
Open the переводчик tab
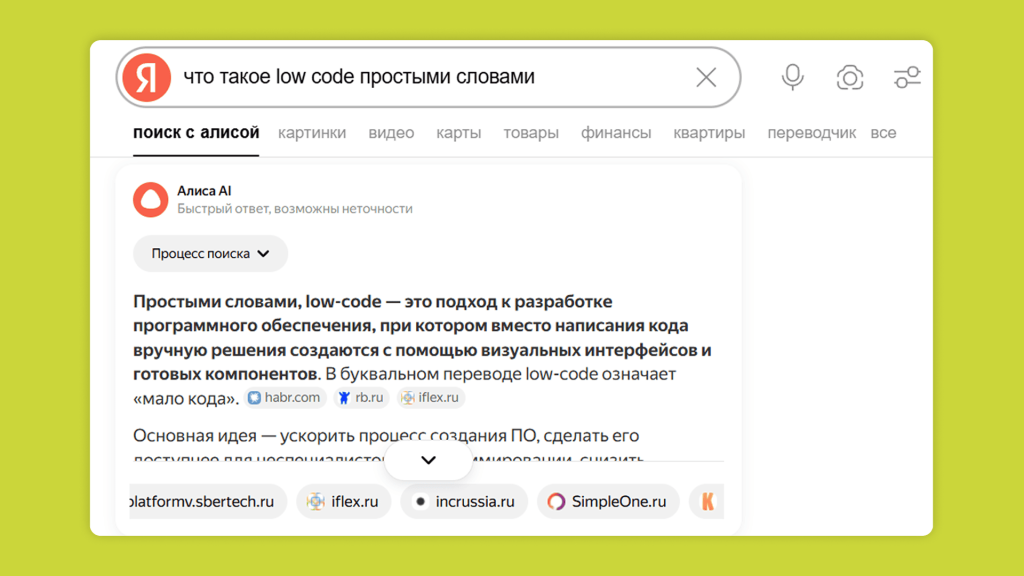[x=811, y=133]
